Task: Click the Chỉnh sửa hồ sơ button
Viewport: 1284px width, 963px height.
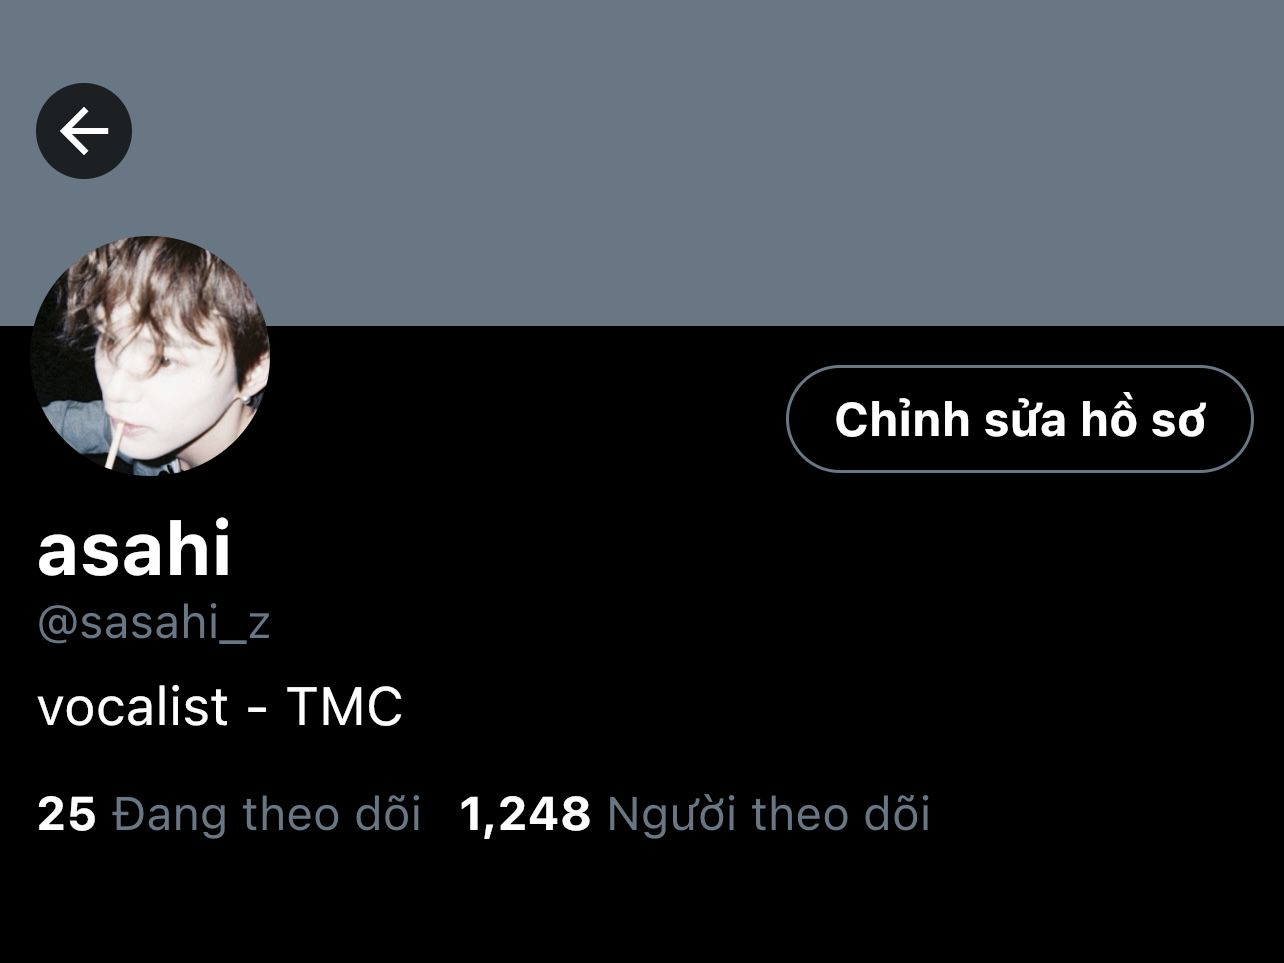Action: point(1019,419)
